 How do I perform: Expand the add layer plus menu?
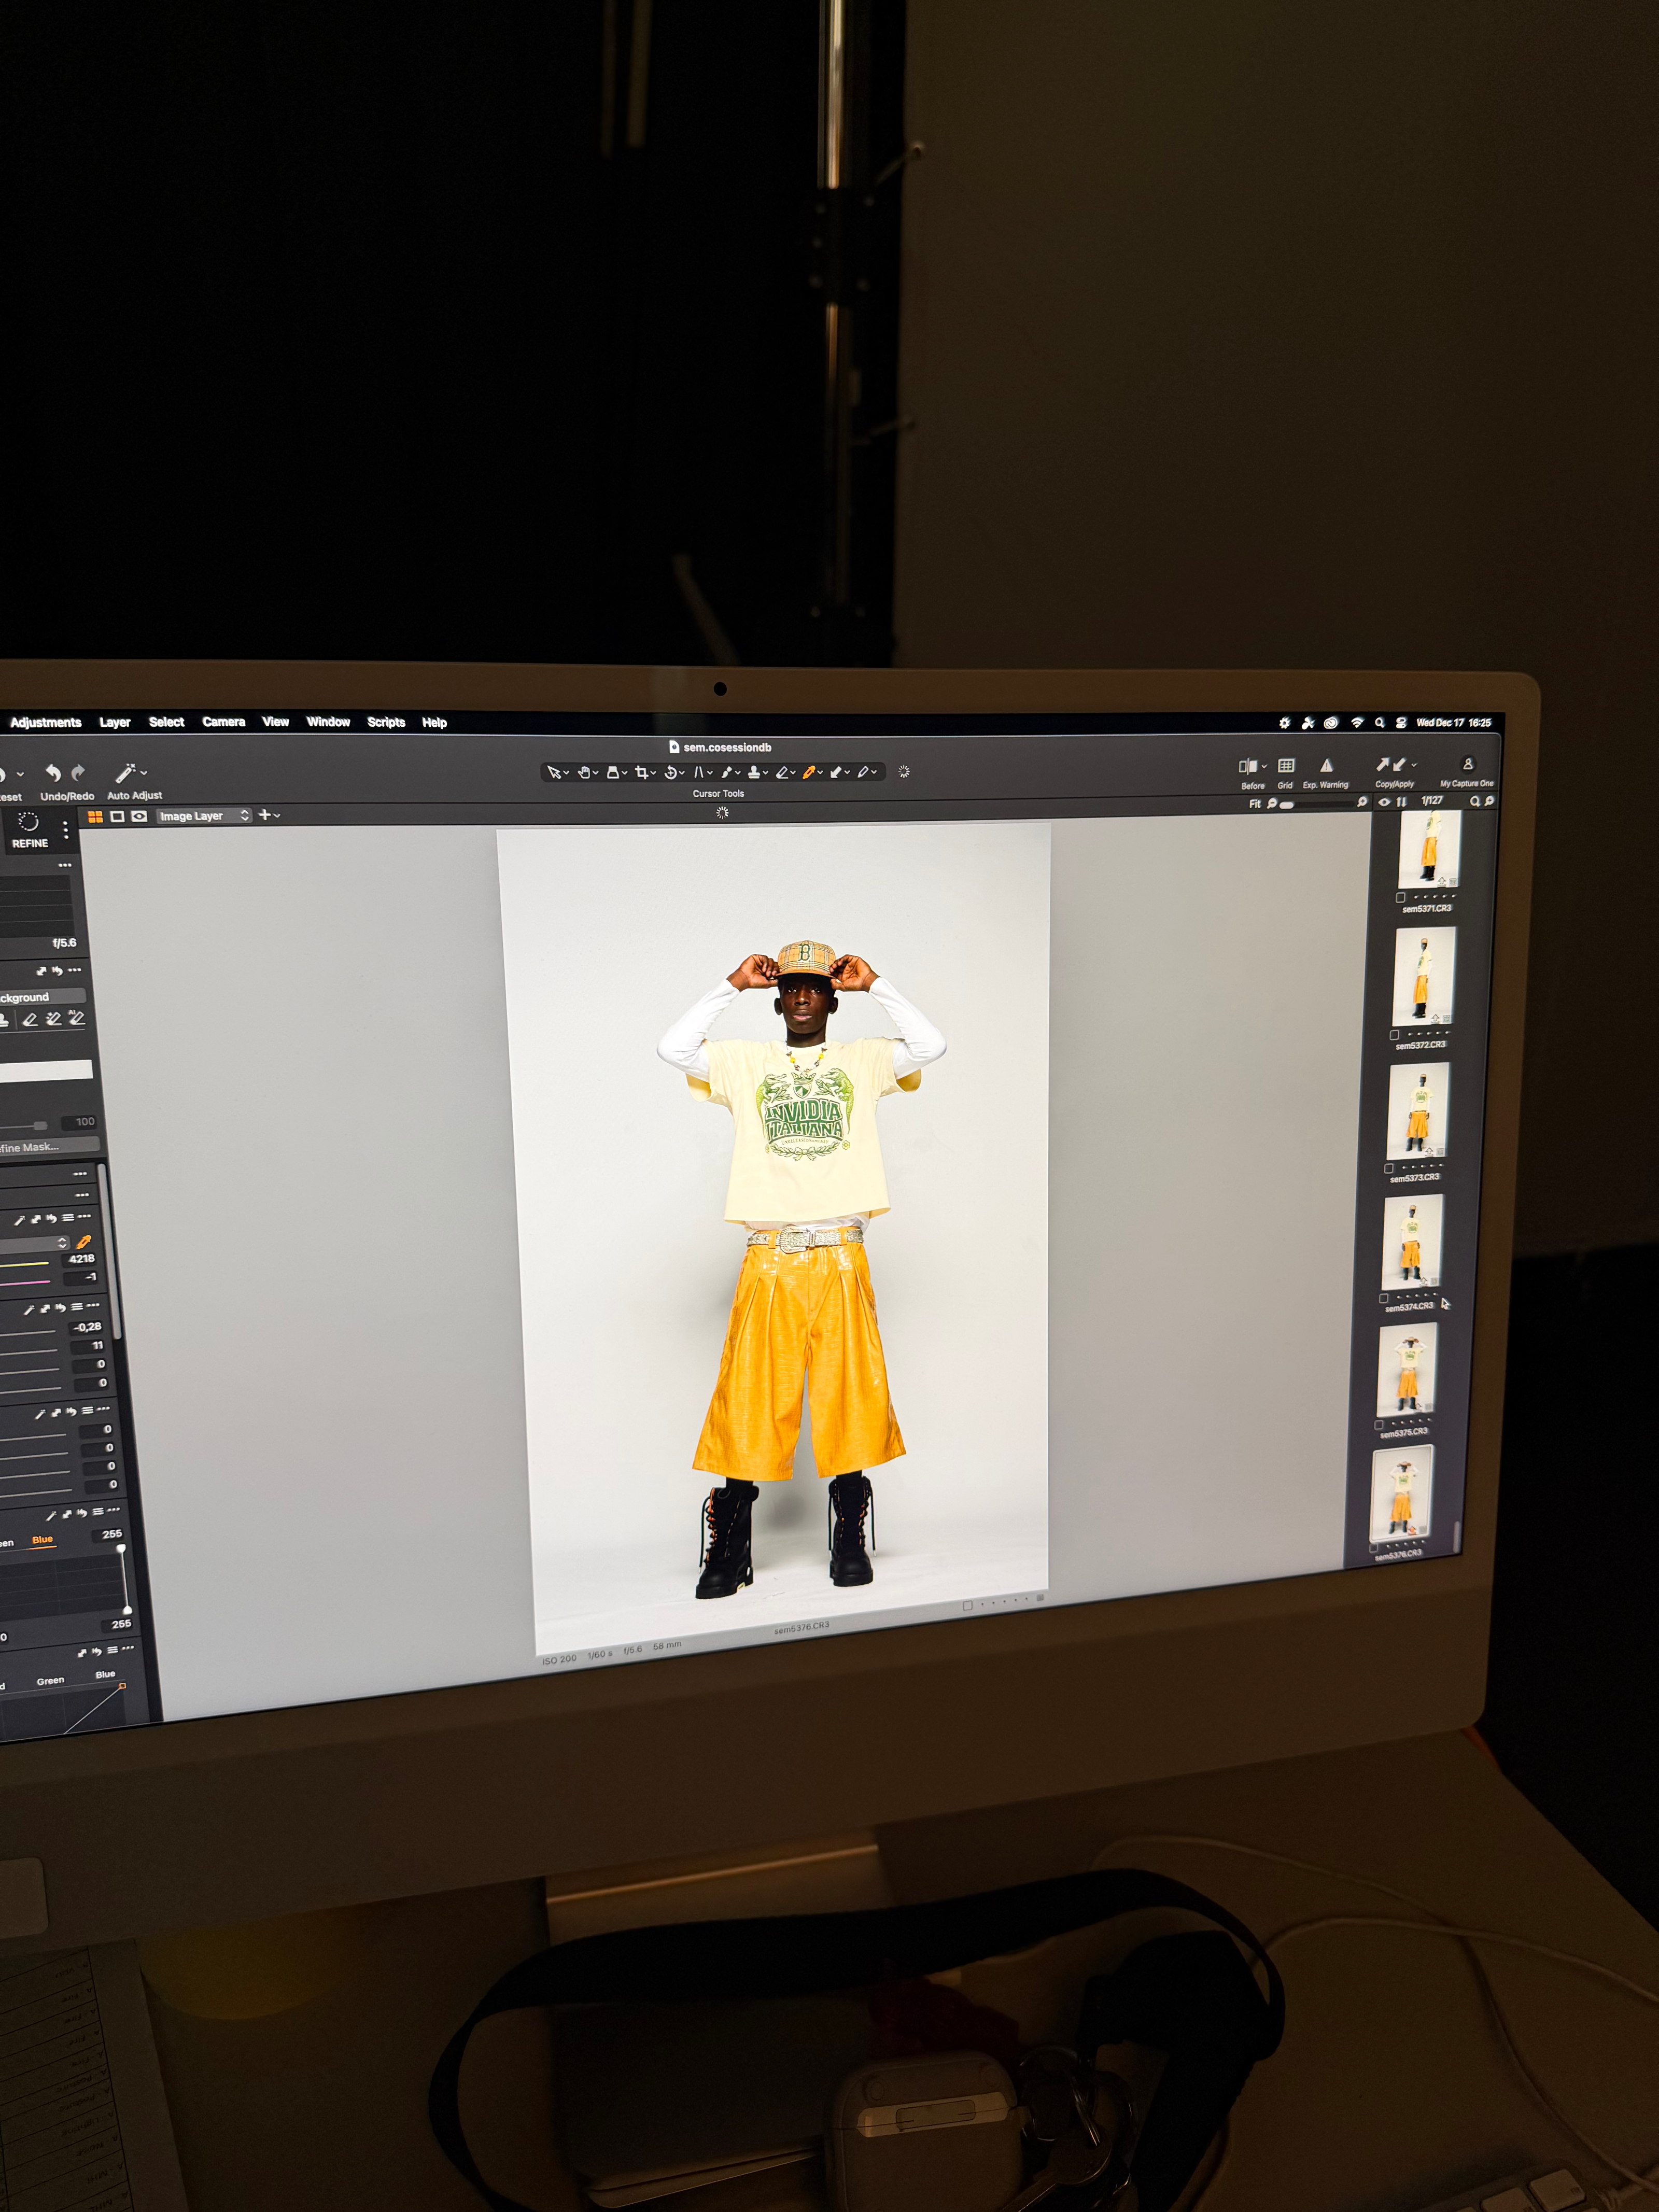coord(269,815)
